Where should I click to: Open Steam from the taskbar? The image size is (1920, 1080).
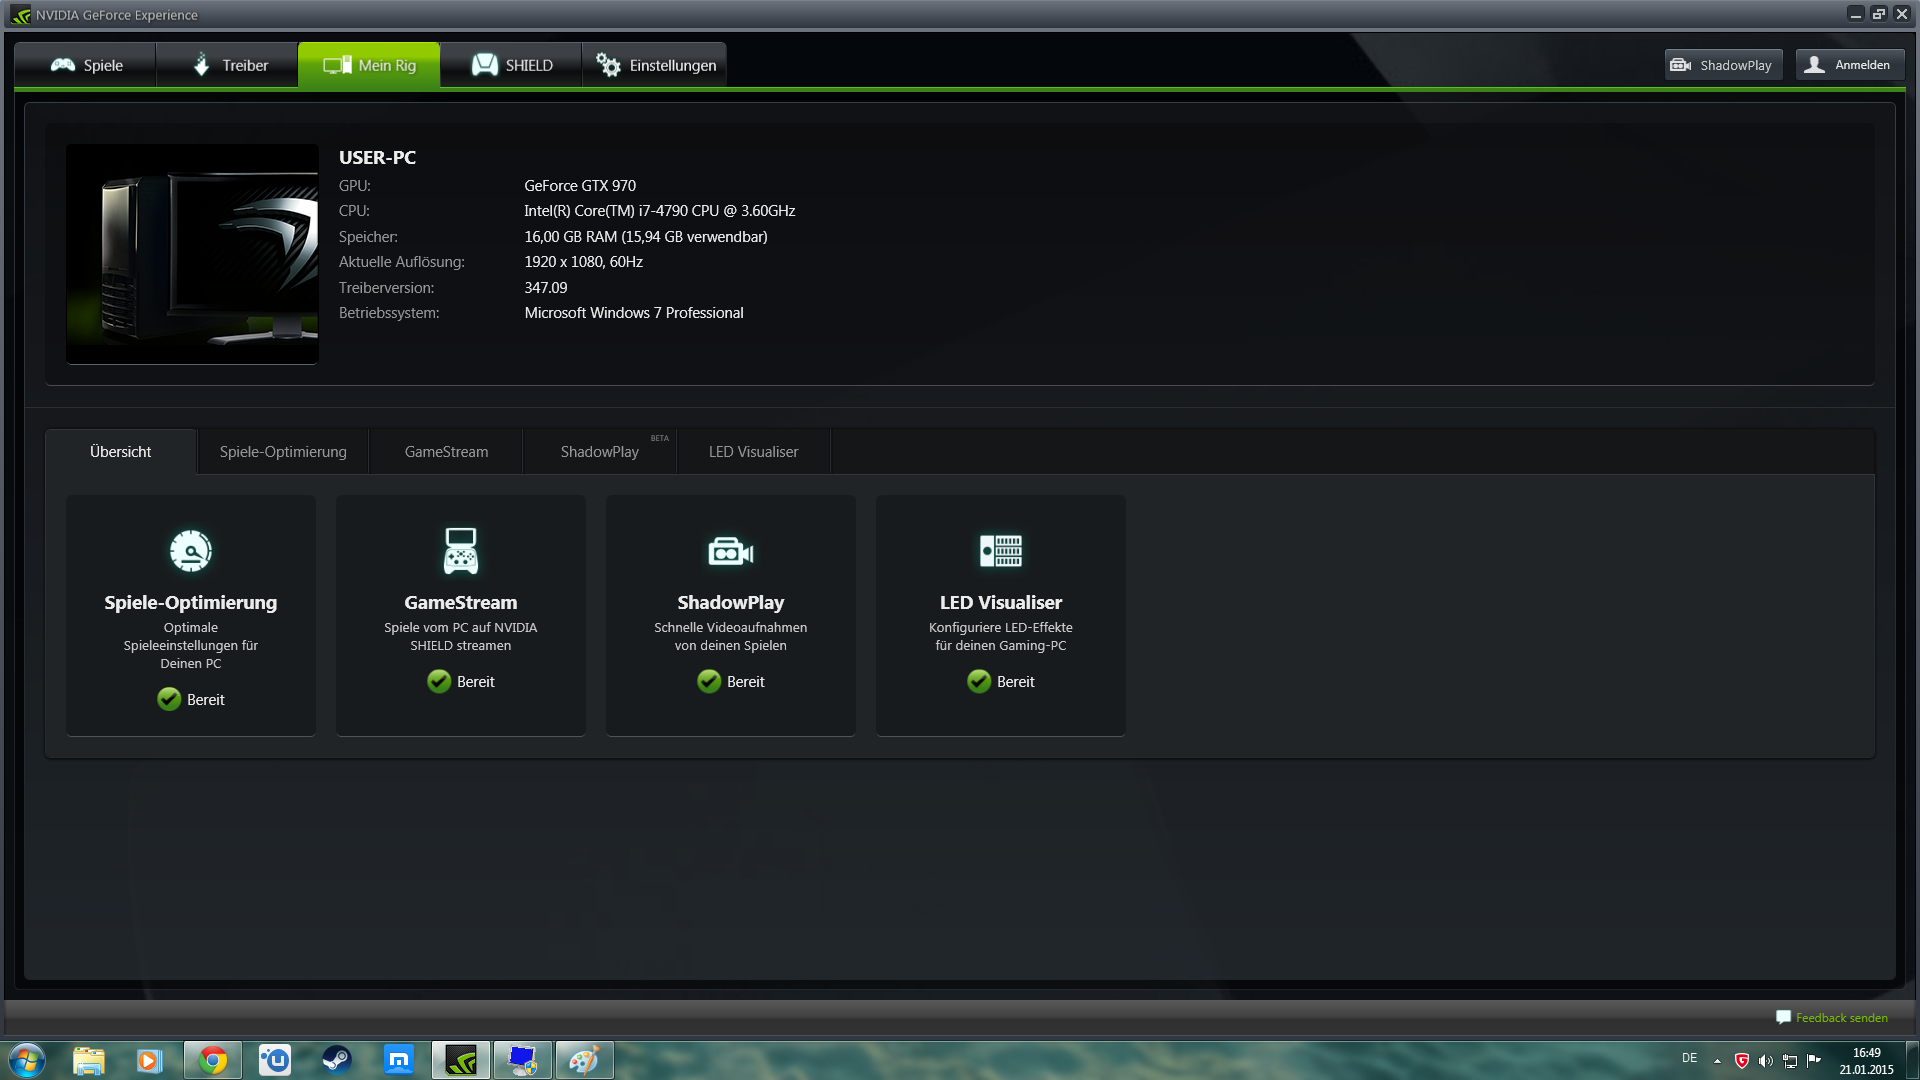coord(337,1060)
